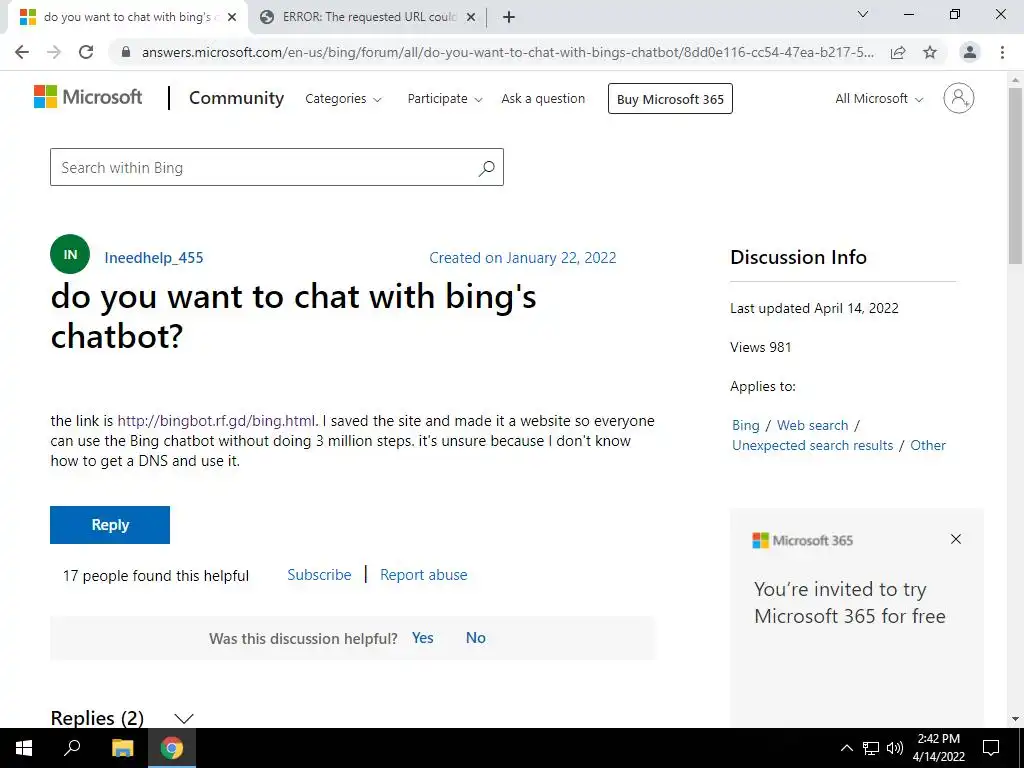Open Chrome's three-dot menu
Screen dimensions: 1024x768
(1002, 52)
